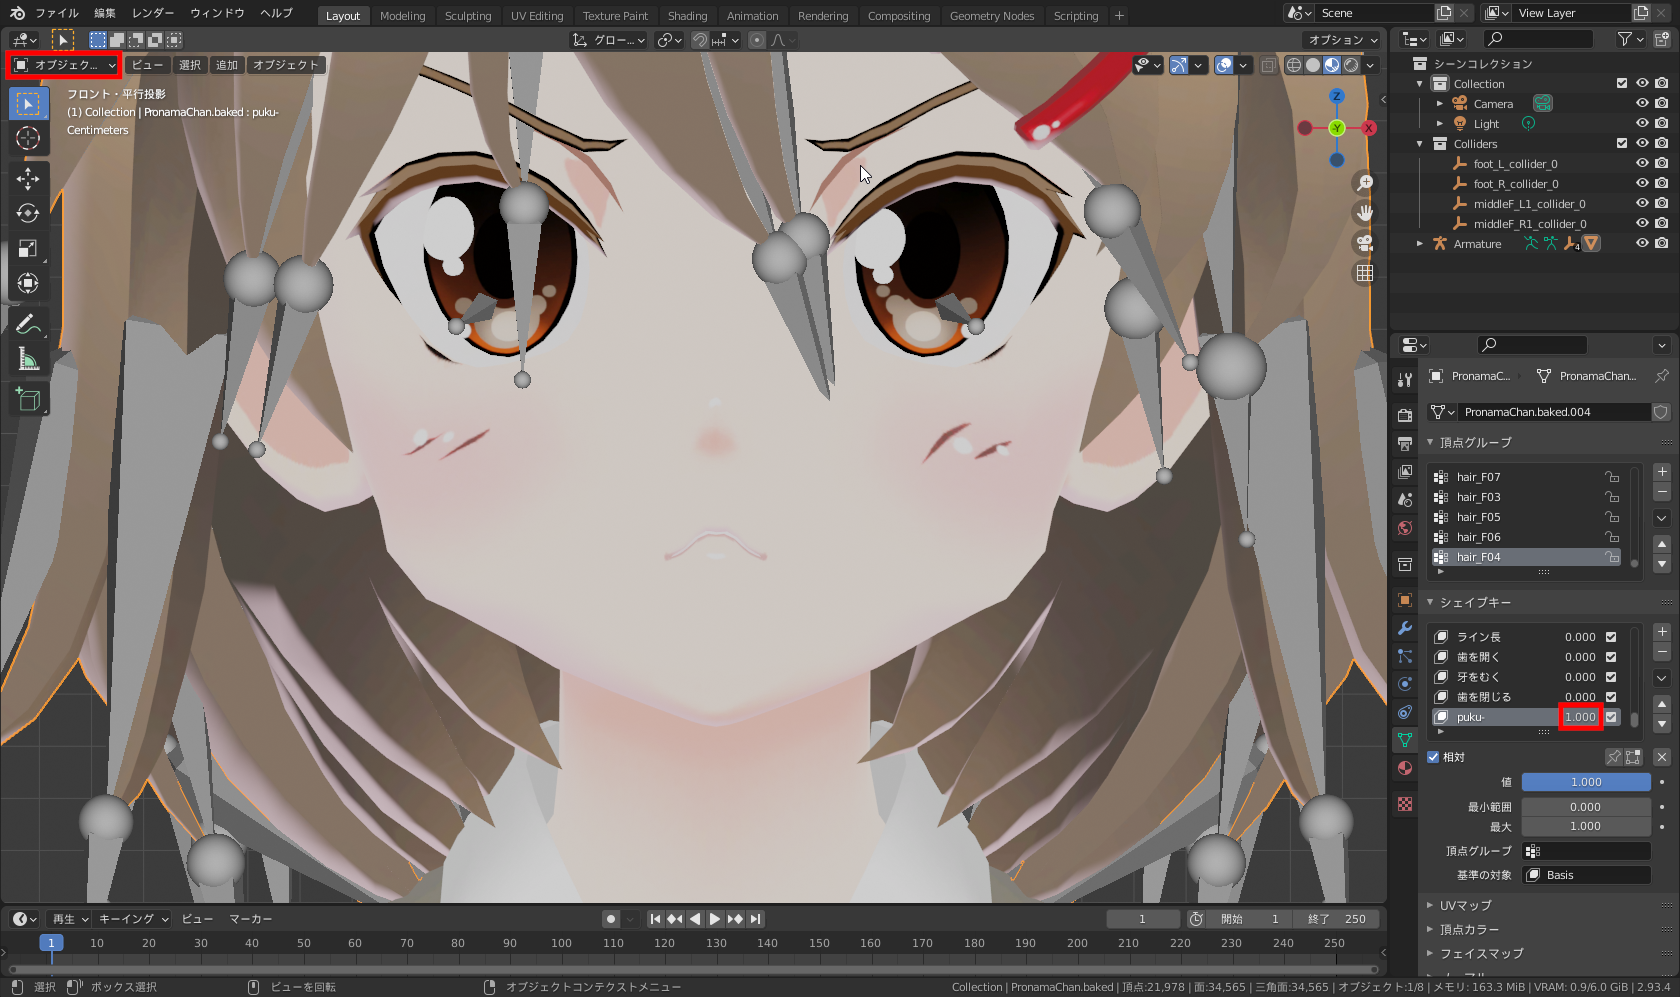
Task: Click the viewport 選択 menu button
Action: coord(190,65)
